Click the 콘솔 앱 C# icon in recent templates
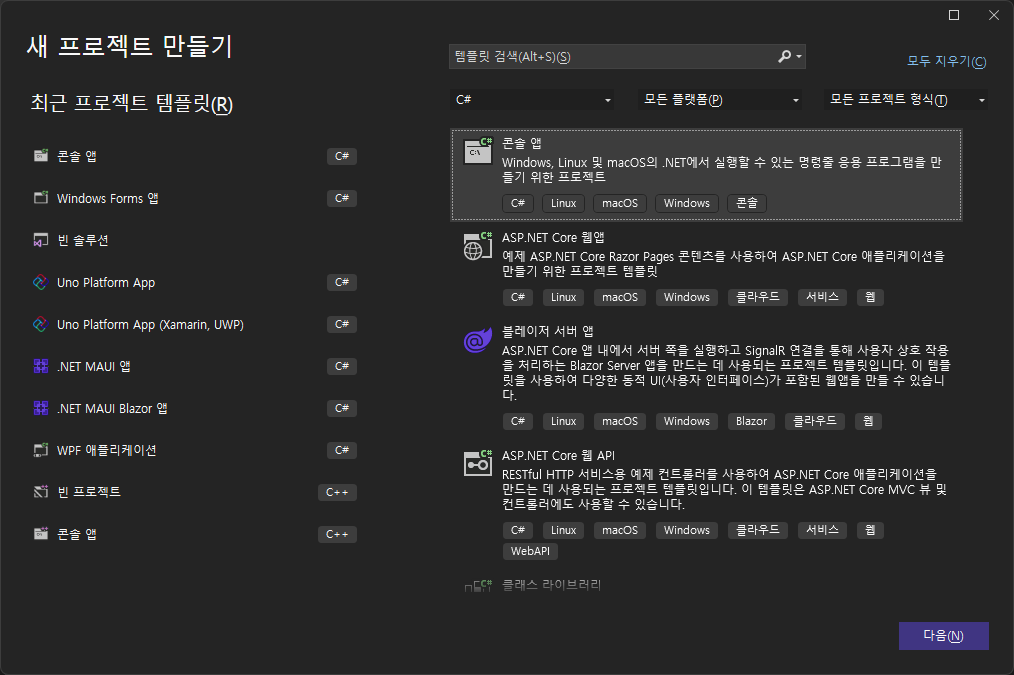Image resolution: width=1014 pixels, height=675 pixels. pos(41,156)
